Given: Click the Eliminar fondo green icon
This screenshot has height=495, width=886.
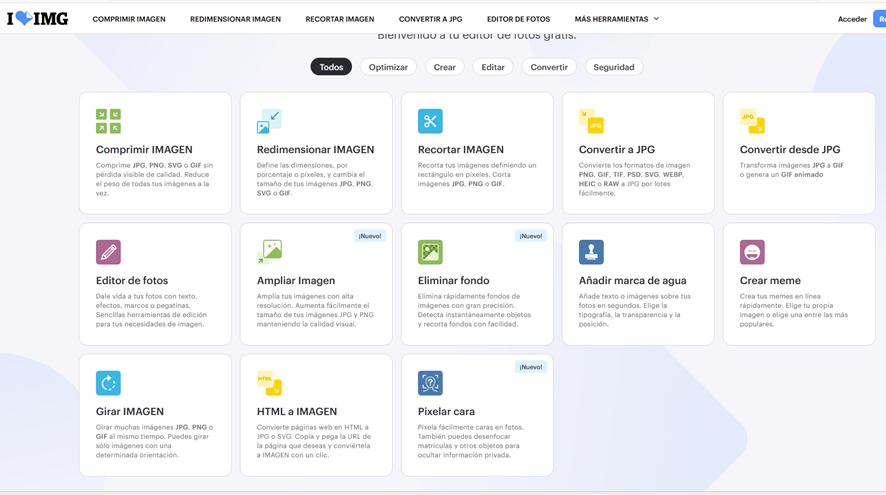Looking at the screenshot, I should pos(430,252).
